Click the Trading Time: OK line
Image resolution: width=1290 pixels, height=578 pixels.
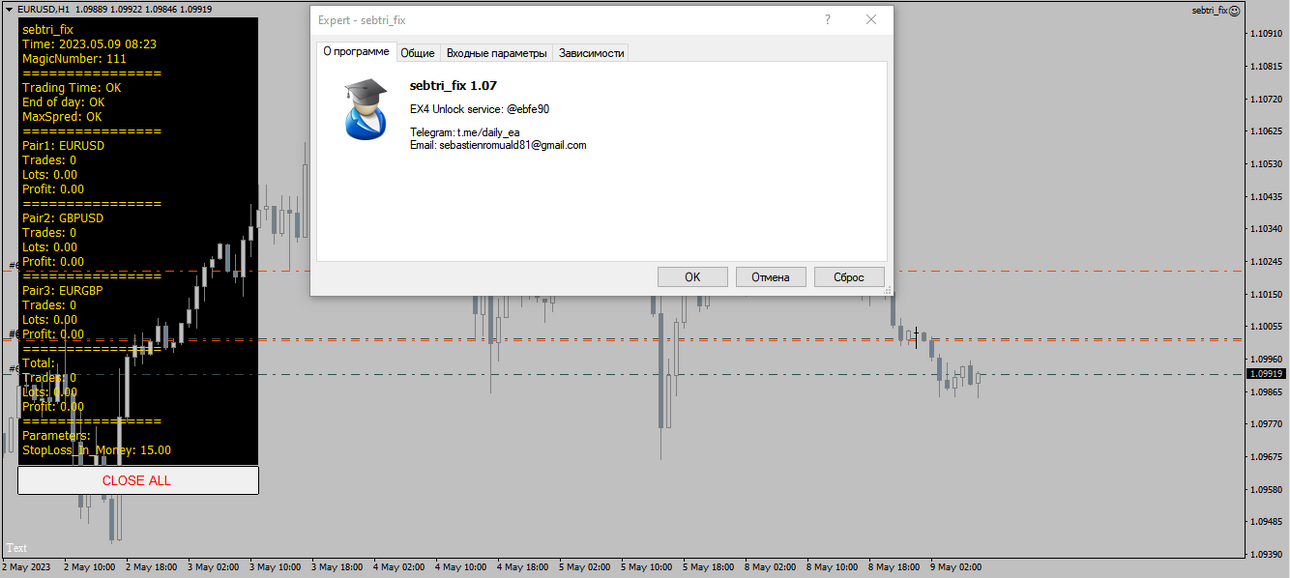click(72, 88)
